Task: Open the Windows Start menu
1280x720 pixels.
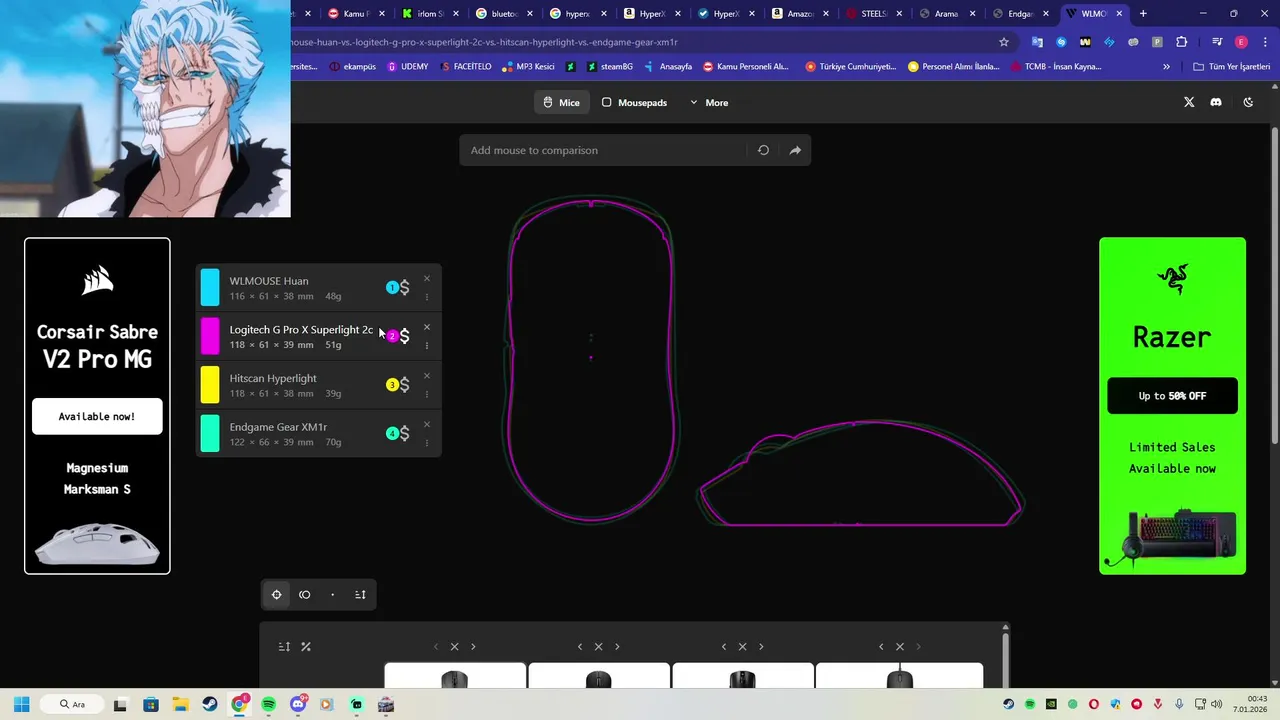Action: click(x=21, y=704)
